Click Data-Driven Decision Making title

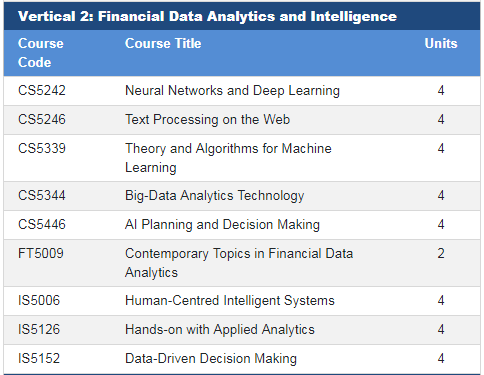[x=211, y=359]
